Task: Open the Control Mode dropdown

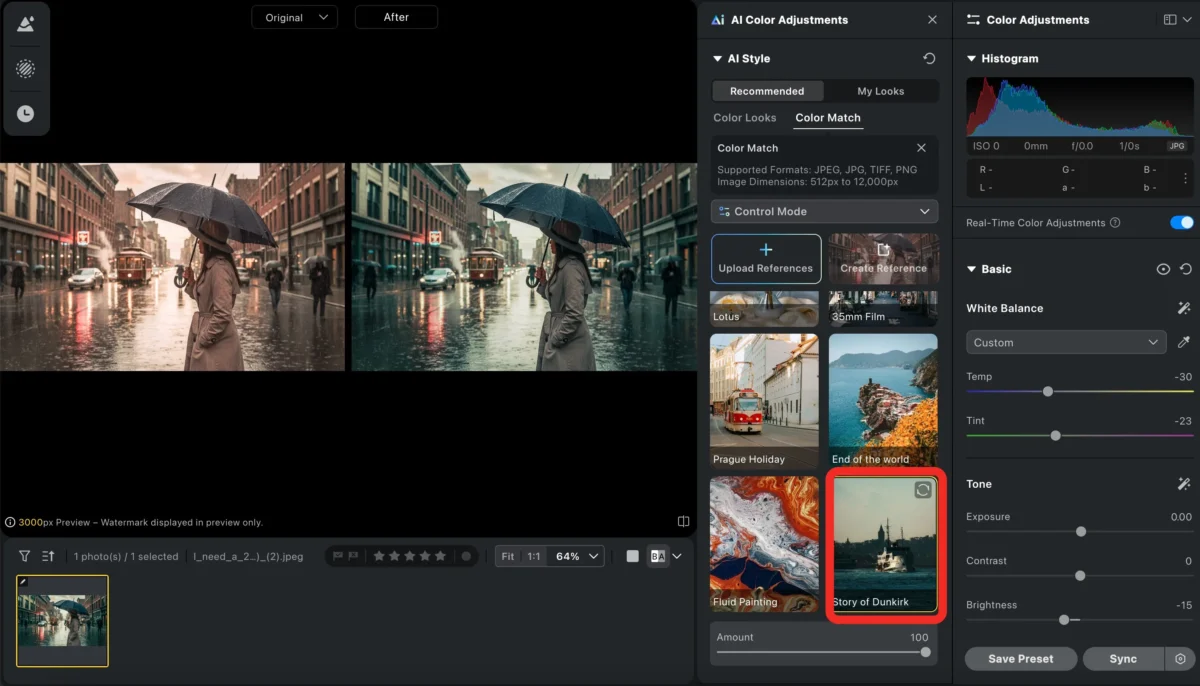Action: pos(824,212)
